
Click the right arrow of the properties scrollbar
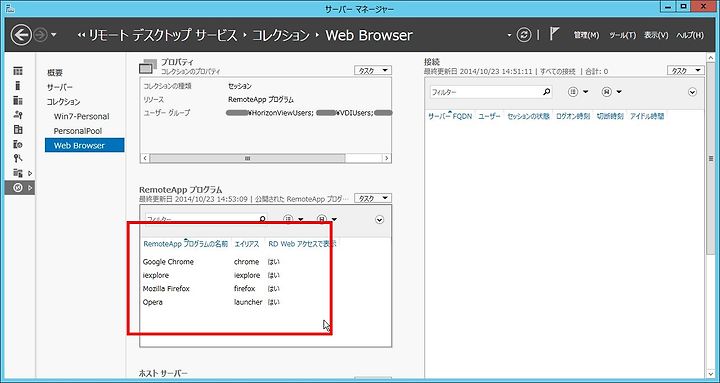point(387,158)
